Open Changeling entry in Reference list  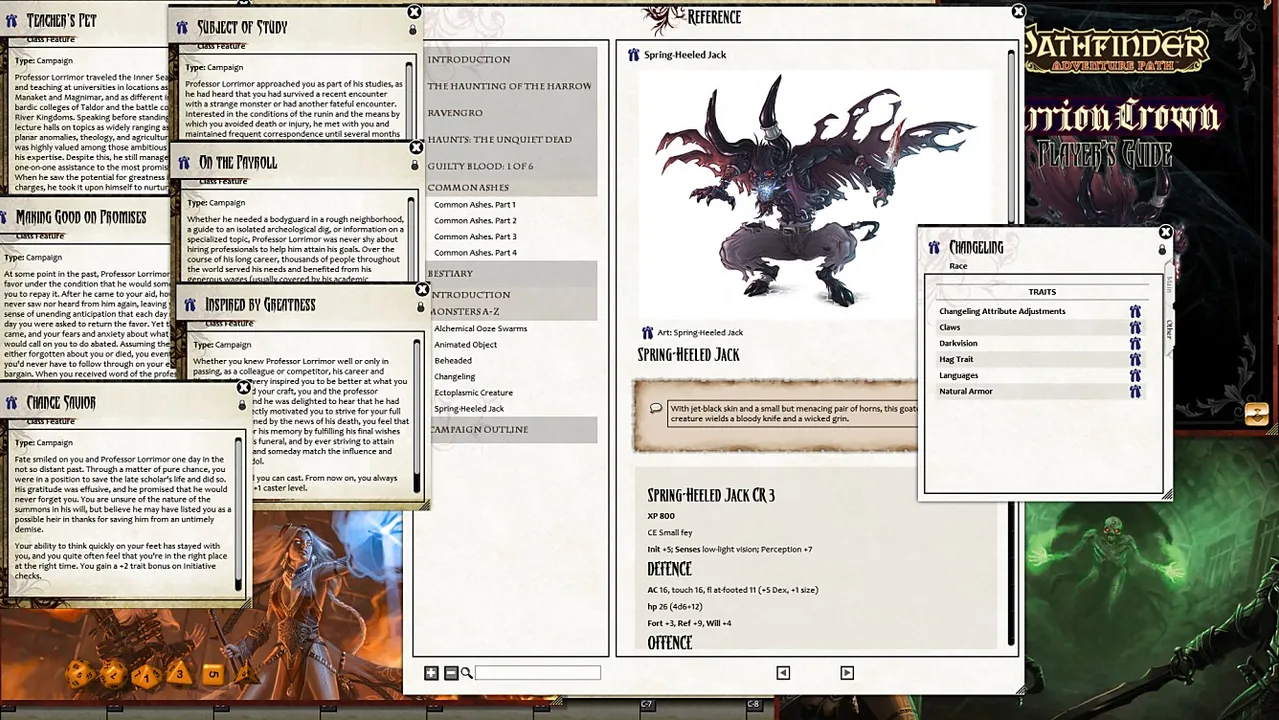point(455,377)
